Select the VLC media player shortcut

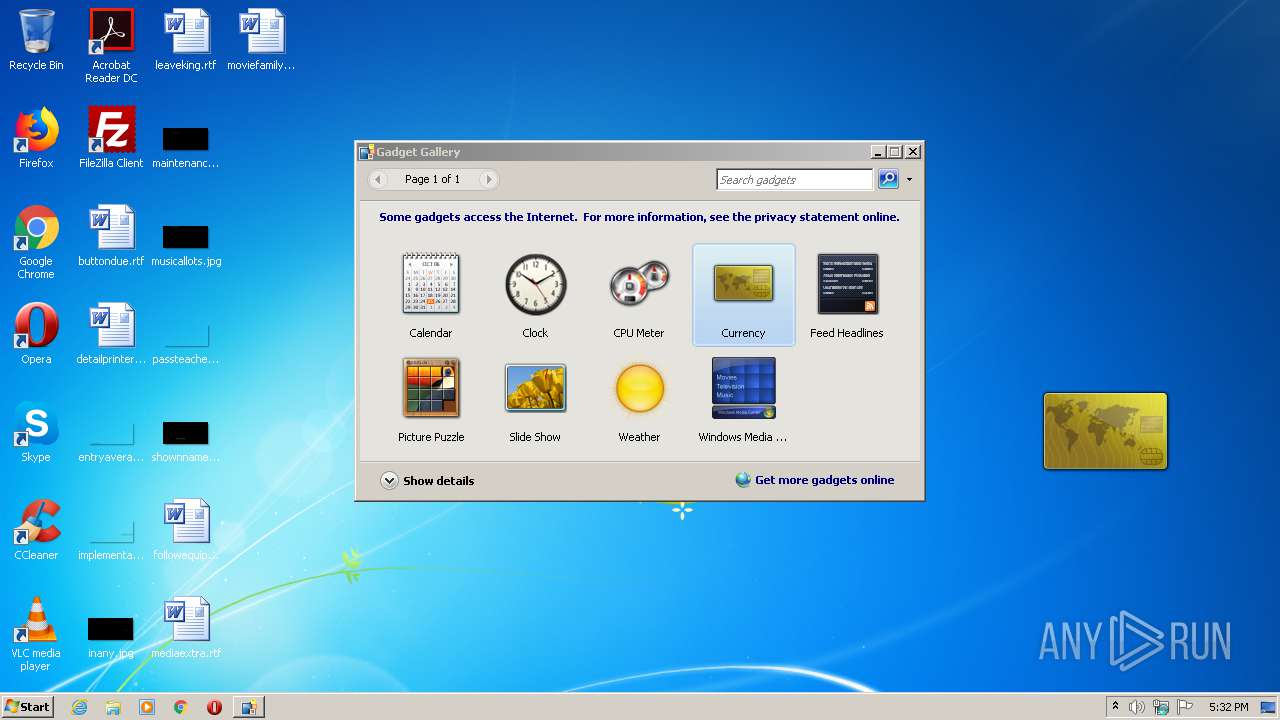tap(36, 634)
